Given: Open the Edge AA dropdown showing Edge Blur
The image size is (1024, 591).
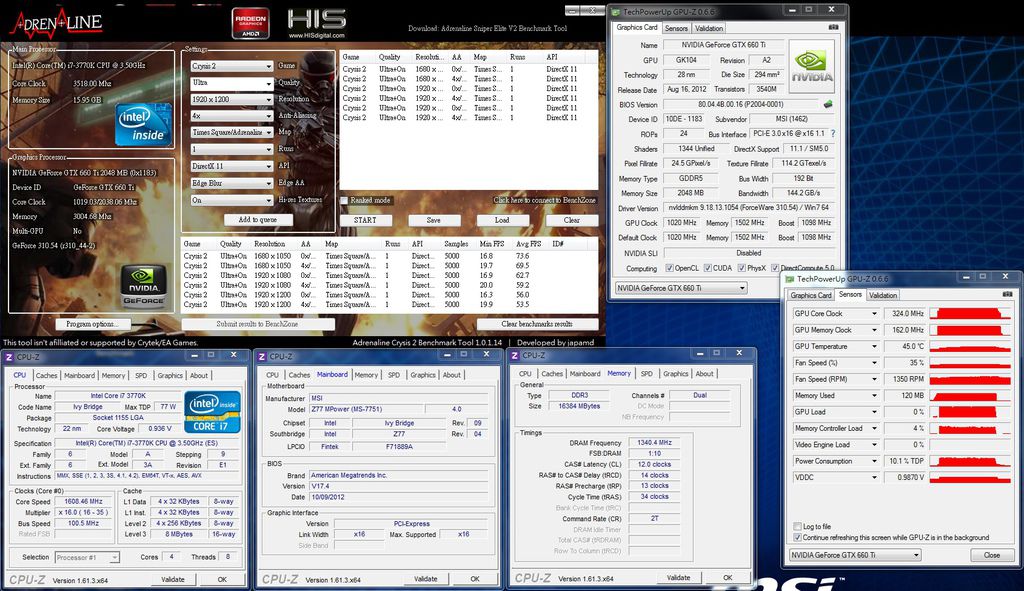Looking at the screenshot, I should (x=231, y=184).
